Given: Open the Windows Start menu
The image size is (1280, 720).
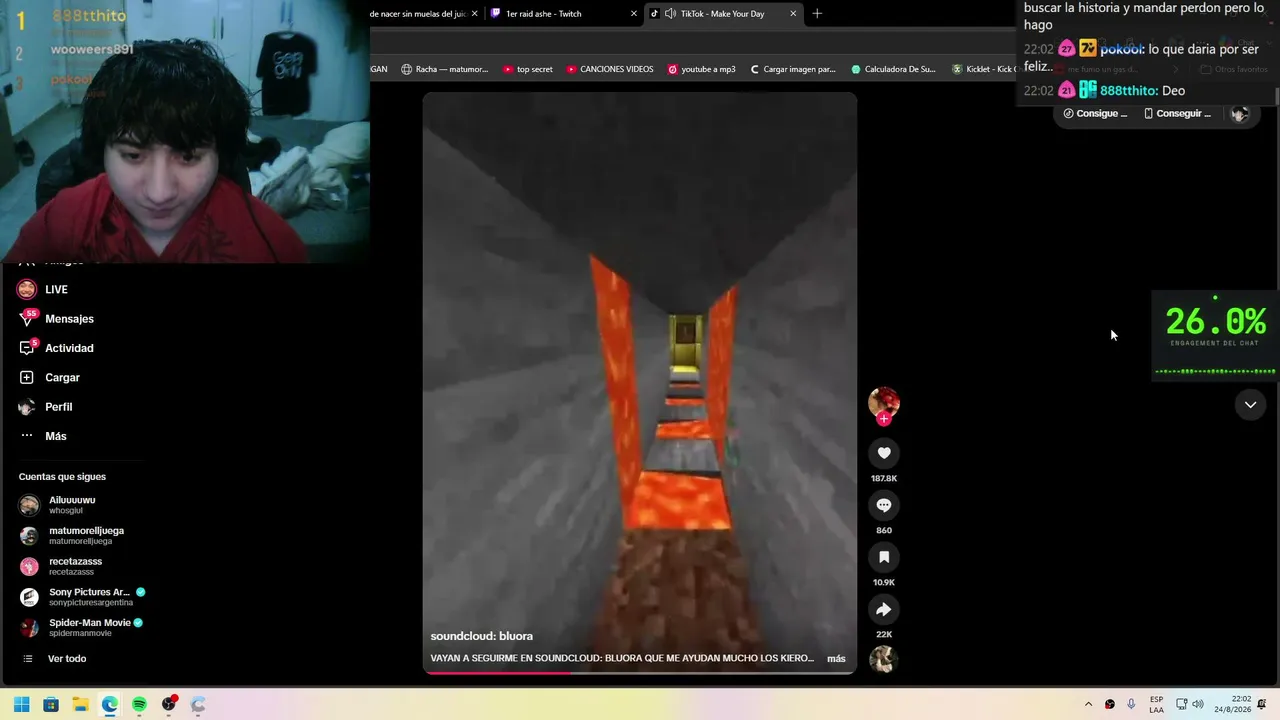Looking at the screenshot, I should click(21, 704).
